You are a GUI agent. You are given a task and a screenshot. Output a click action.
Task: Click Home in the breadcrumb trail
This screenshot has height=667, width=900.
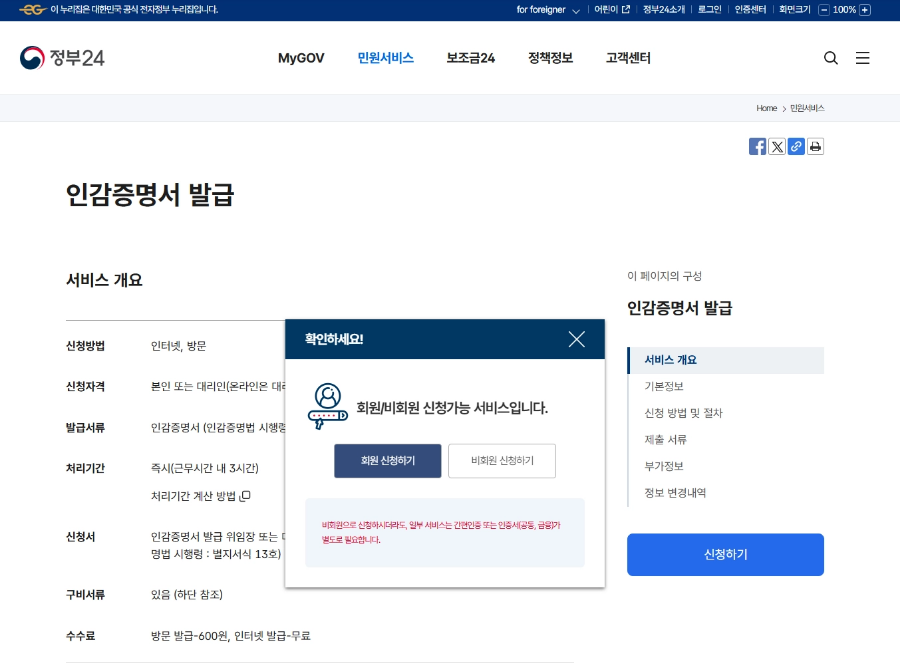pos(767,108)
